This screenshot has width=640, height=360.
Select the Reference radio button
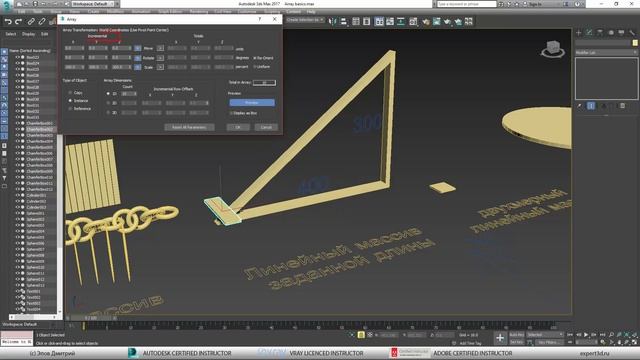(70, 109)
